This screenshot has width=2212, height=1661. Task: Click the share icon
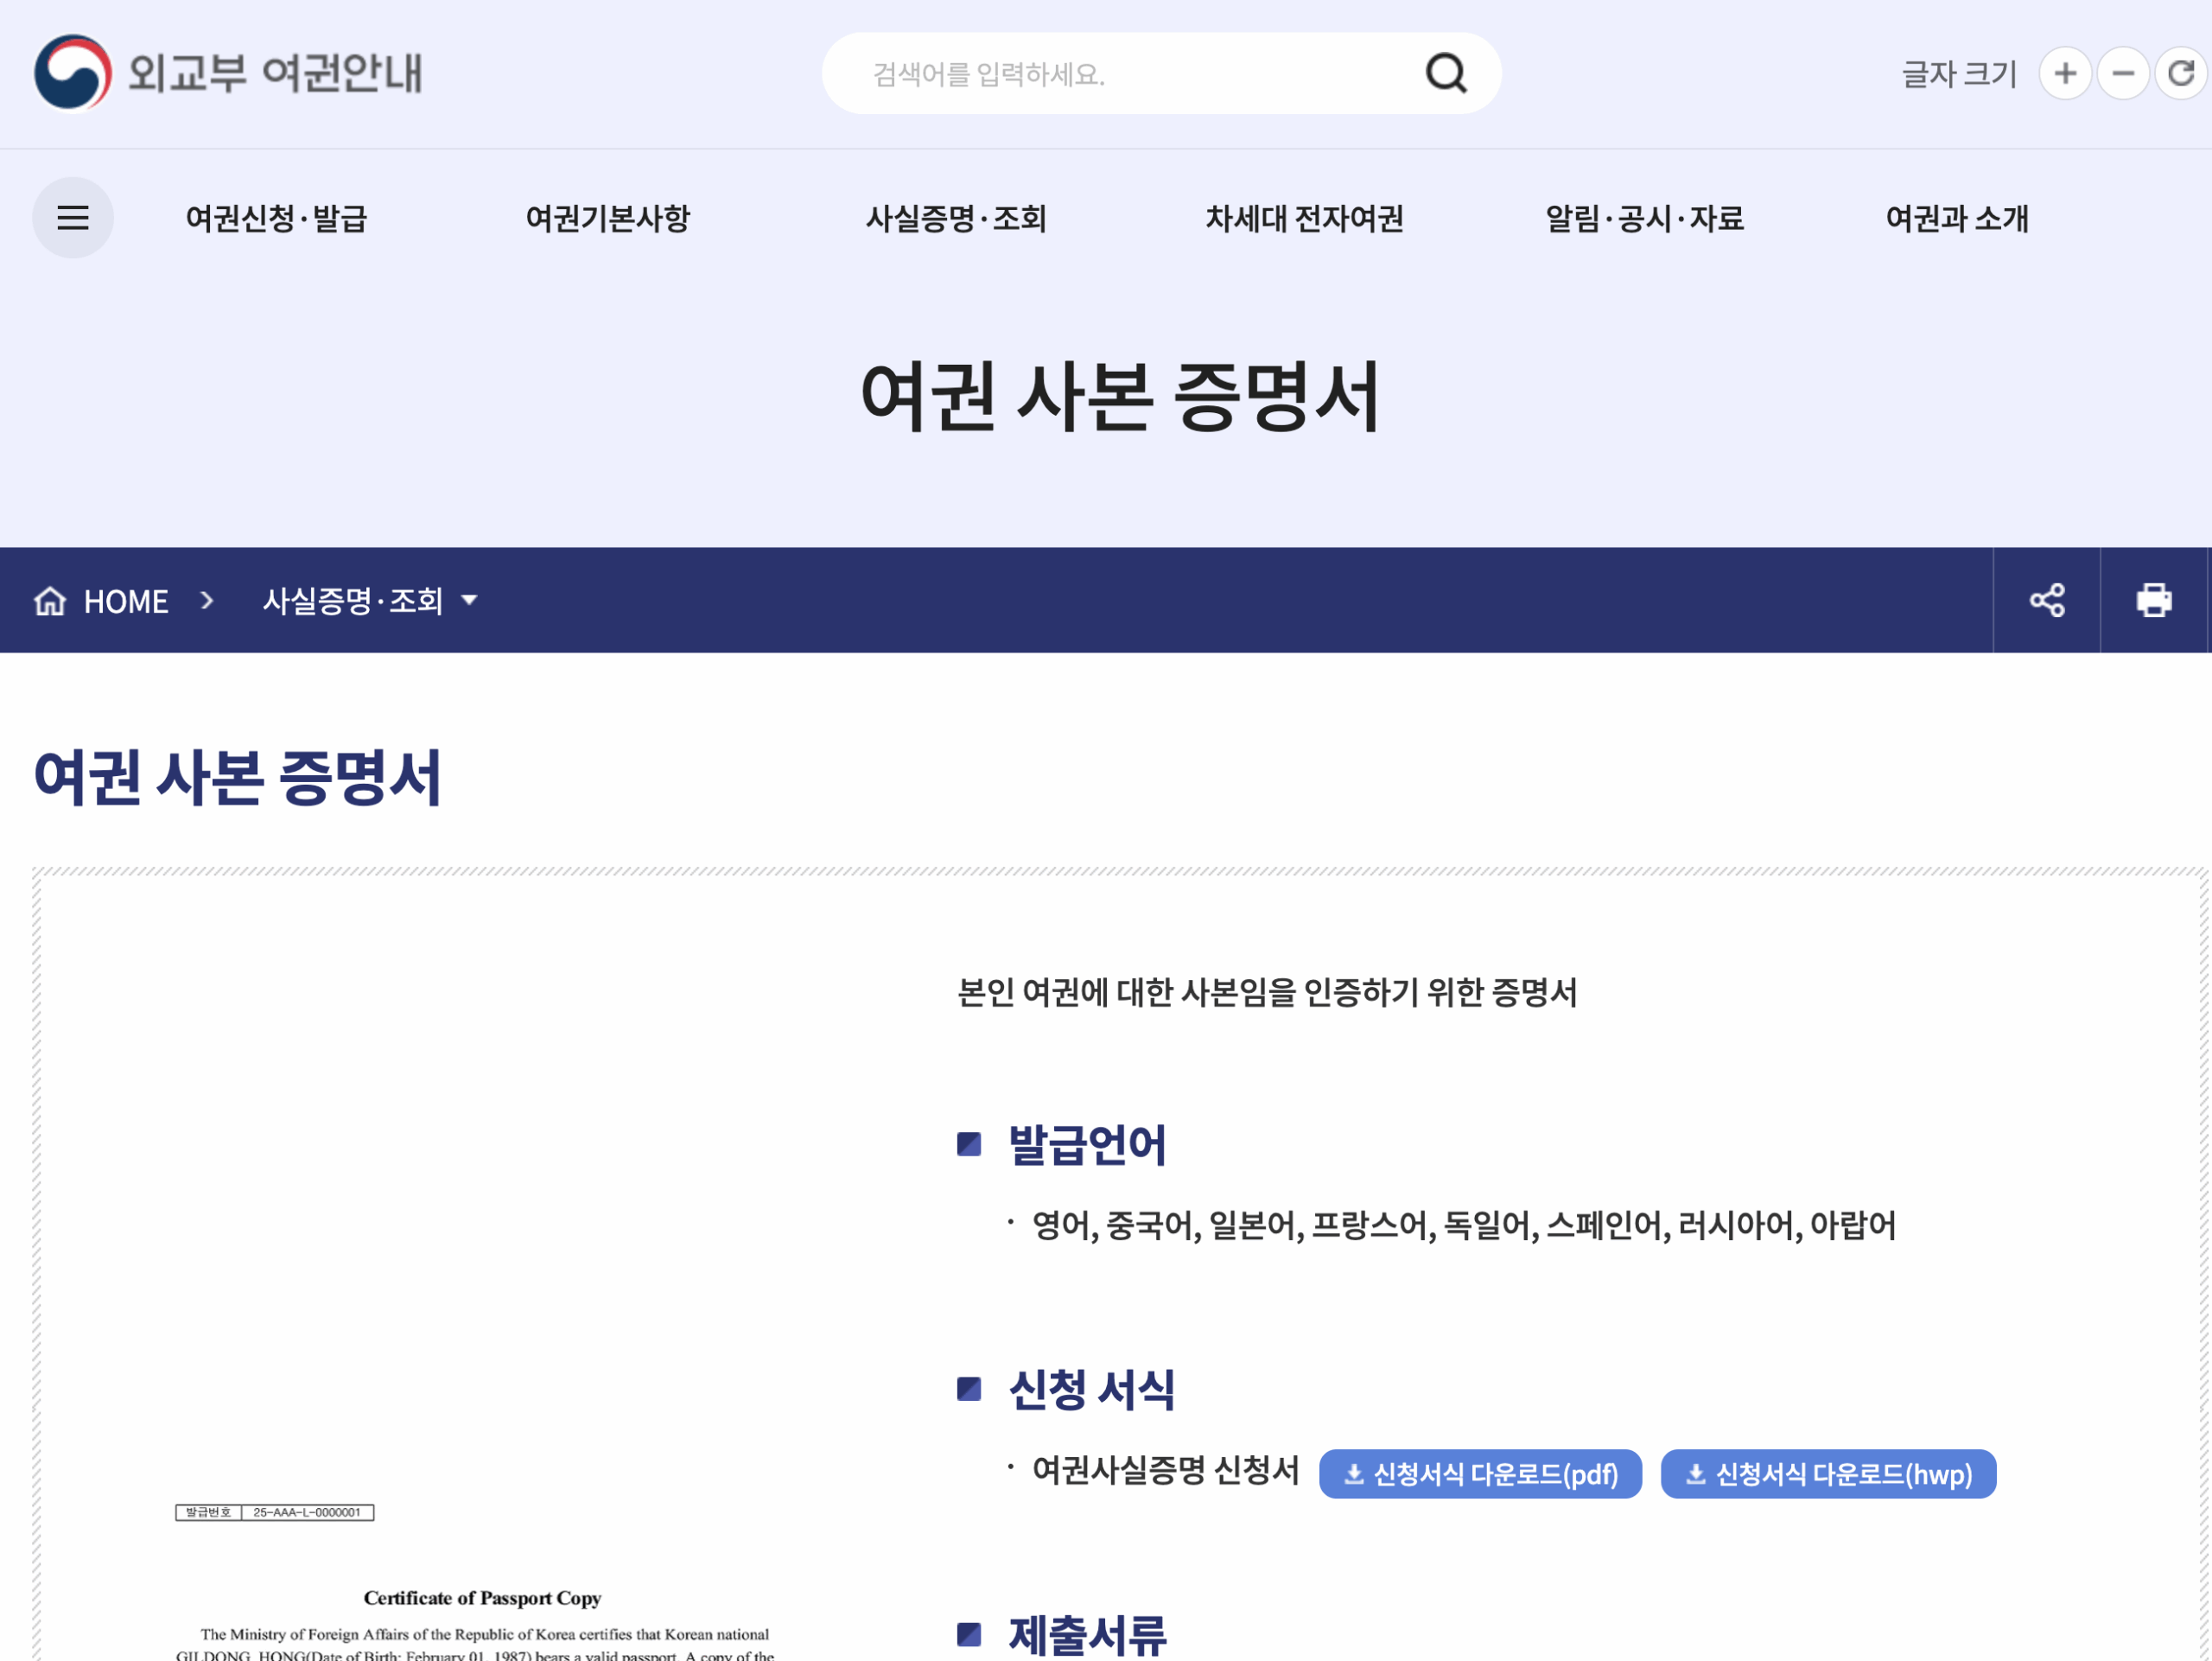2047,600
